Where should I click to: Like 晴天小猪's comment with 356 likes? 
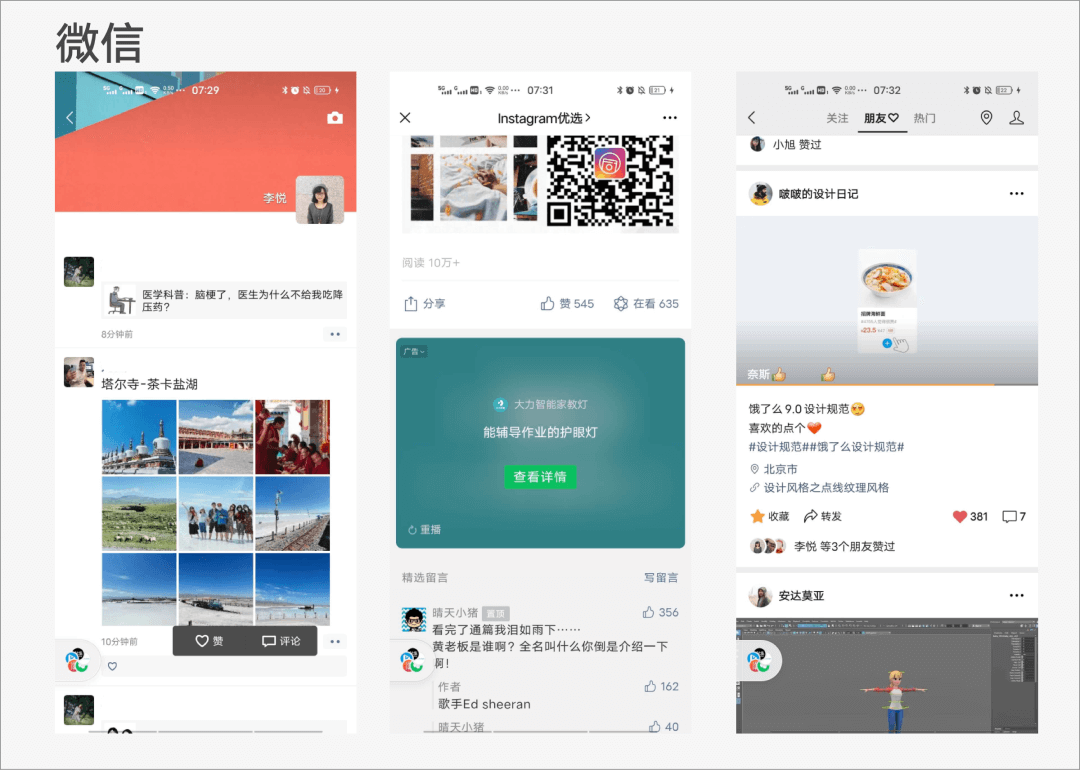(660, 612)
